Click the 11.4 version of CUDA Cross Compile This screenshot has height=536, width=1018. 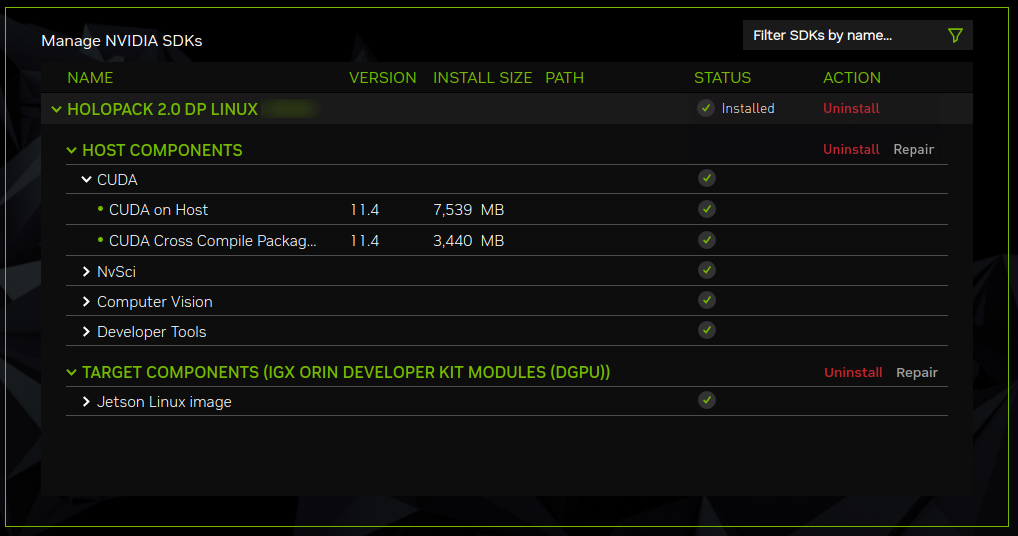tap(364, 241)
